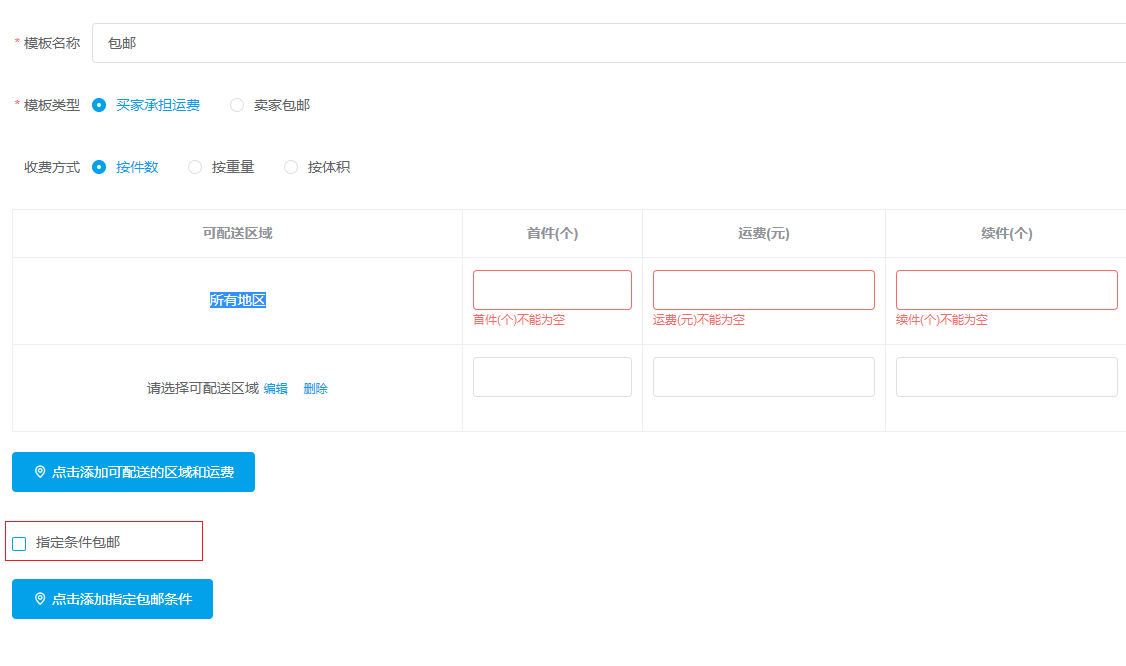The height and width of the screenshot is (666, 1126).
Task: Click the 编辑 link for deliverable region
Action: (275, 389)
